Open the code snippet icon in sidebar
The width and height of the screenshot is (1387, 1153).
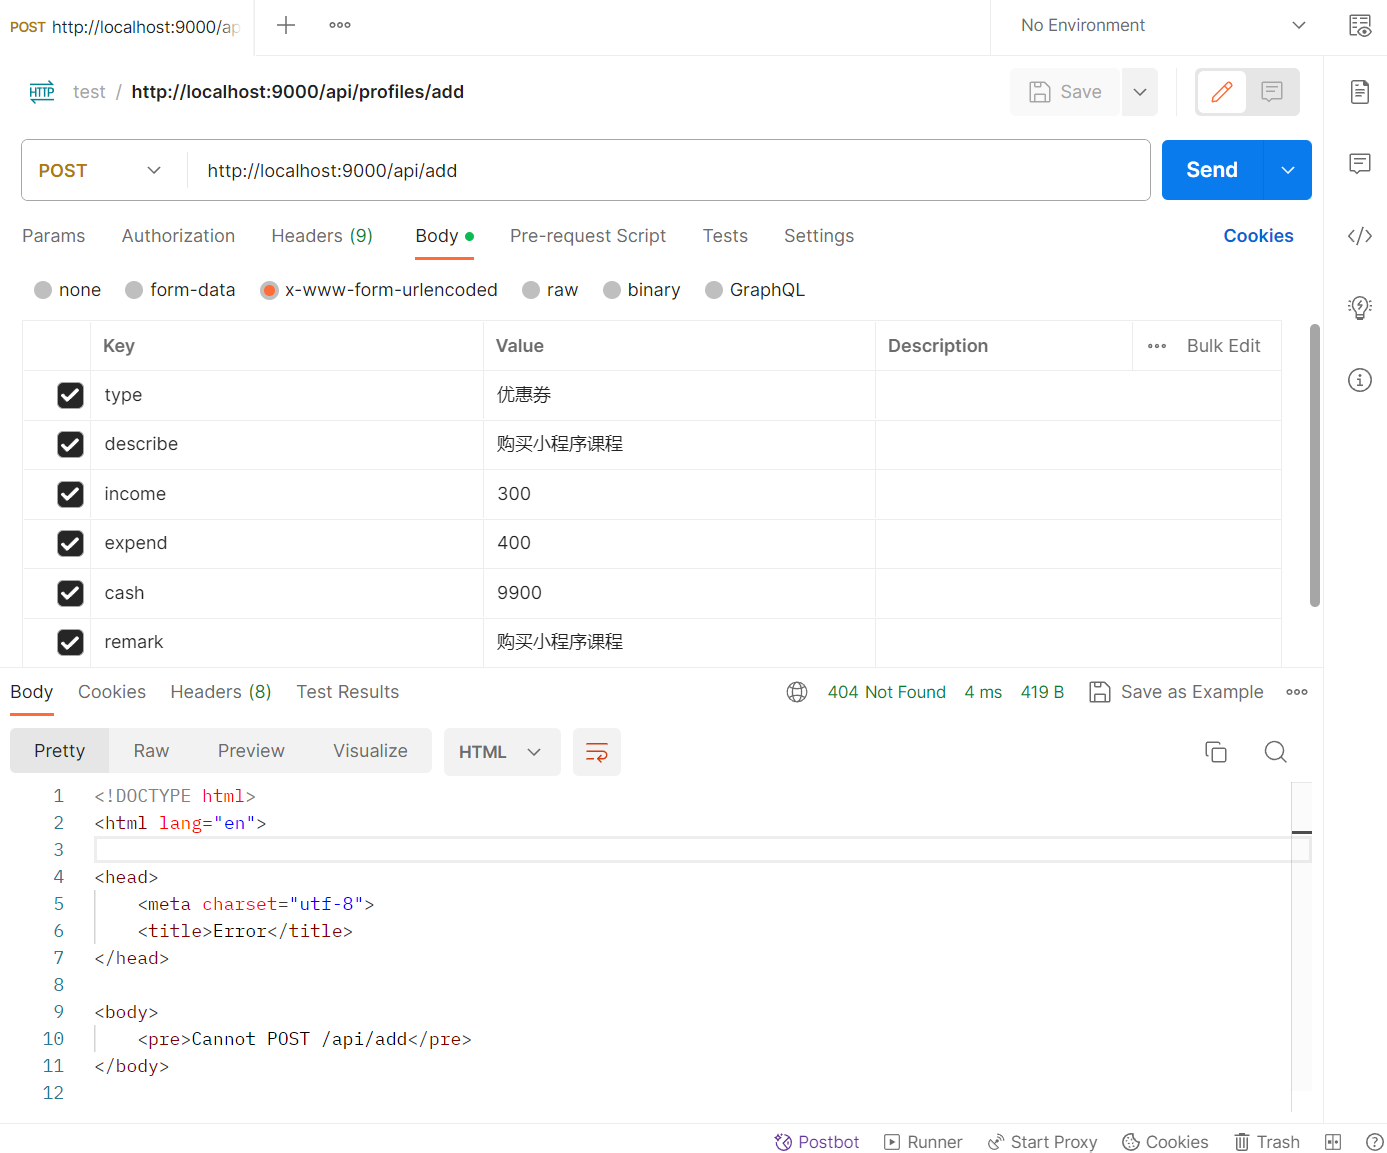click(x=1359, y=236)
